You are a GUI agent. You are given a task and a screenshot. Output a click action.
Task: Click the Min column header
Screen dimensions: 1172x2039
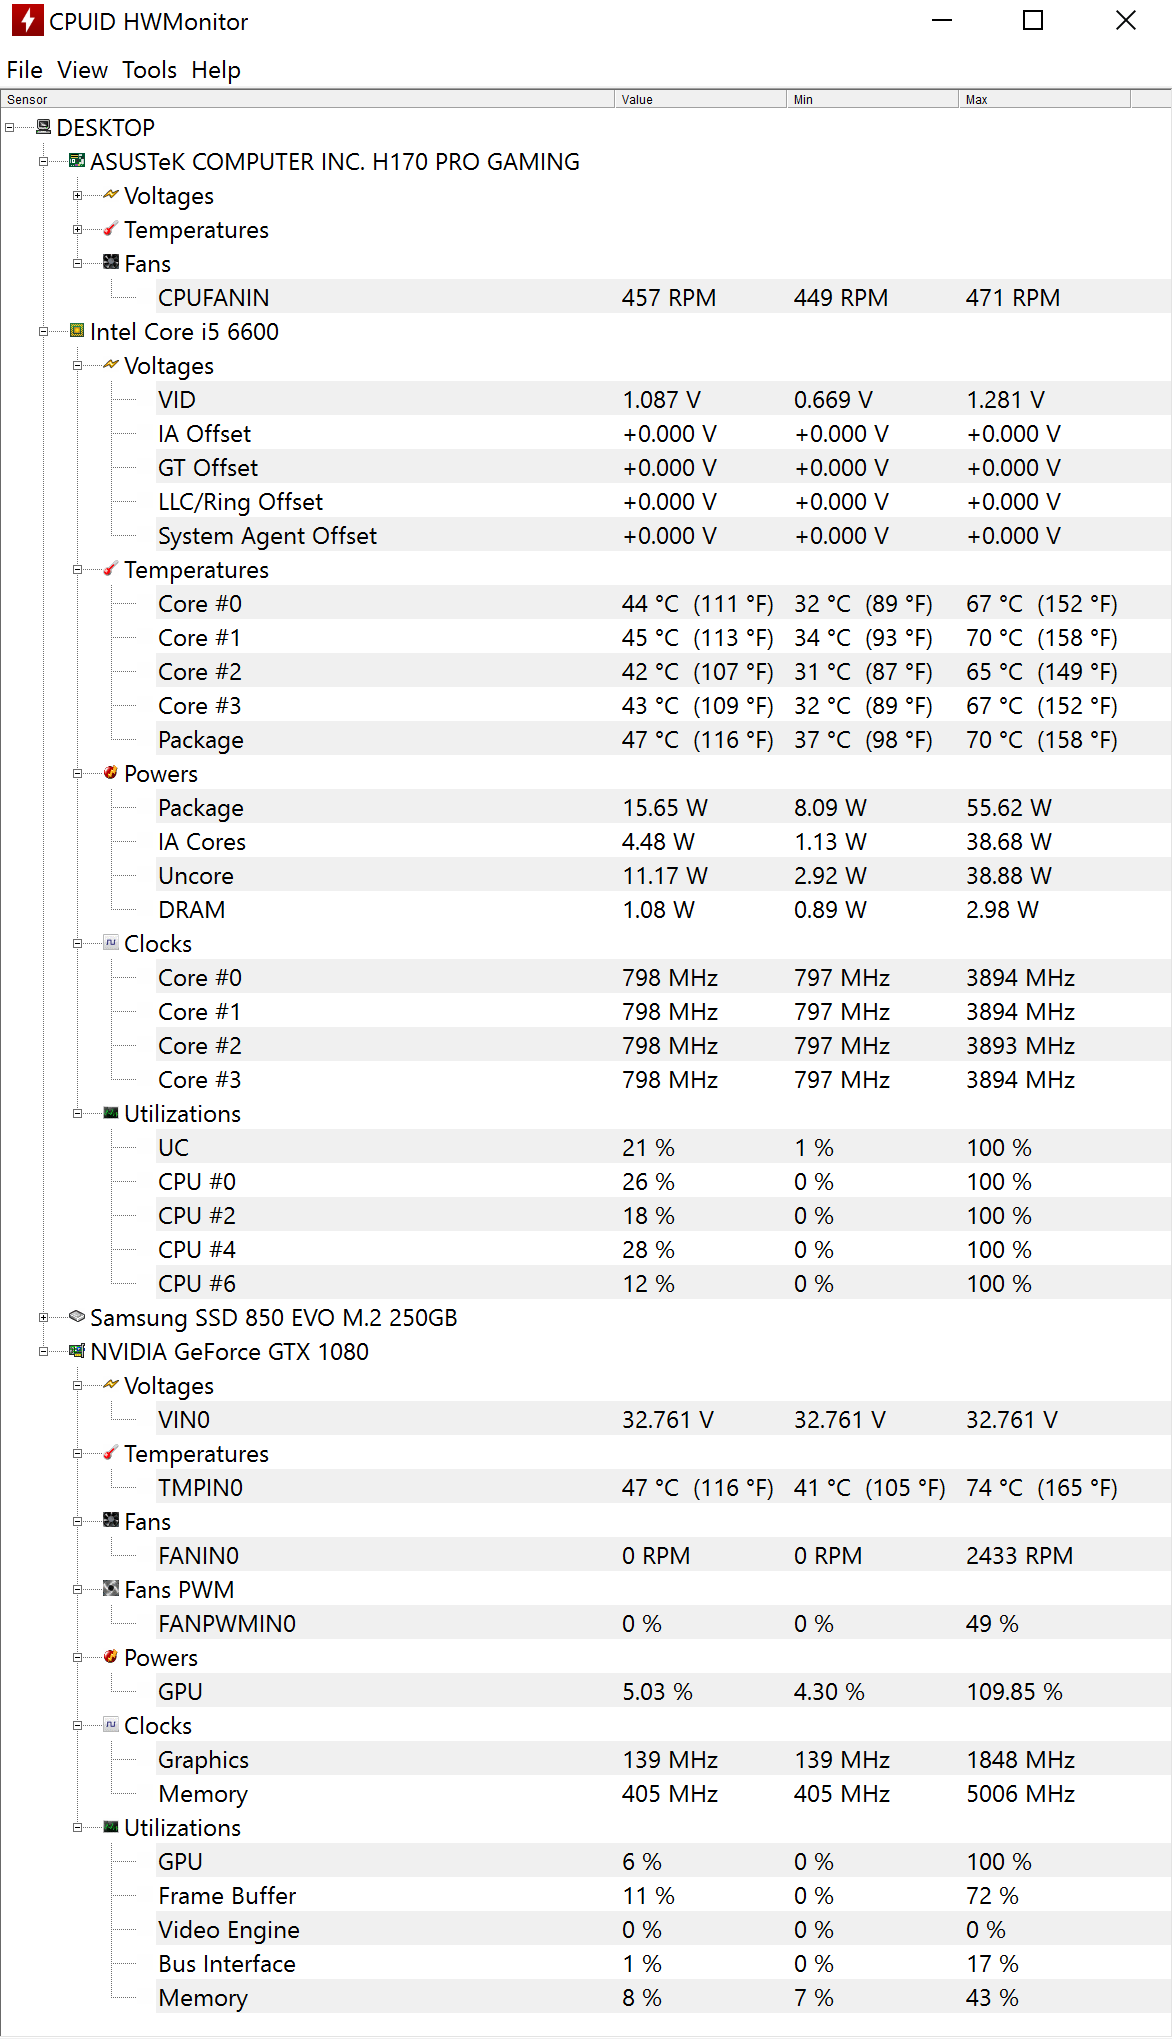tap(872, 99)
